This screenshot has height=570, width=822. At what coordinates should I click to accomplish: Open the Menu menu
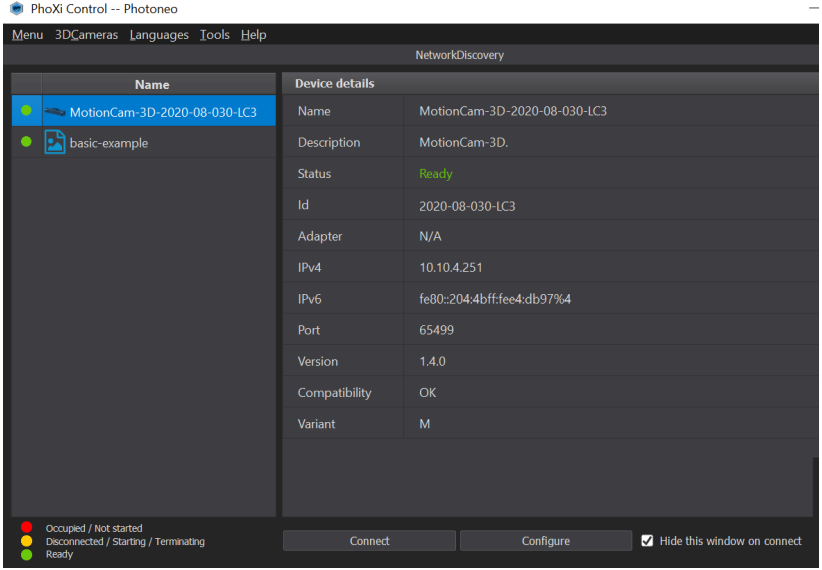[x=27, y=35]
